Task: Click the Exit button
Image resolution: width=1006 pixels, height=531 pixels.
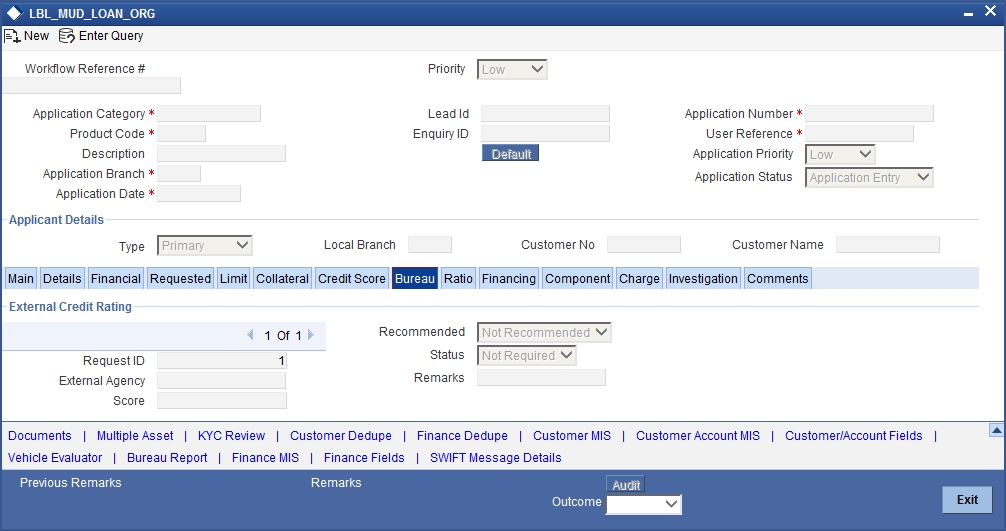Action: tap(967, 500)
